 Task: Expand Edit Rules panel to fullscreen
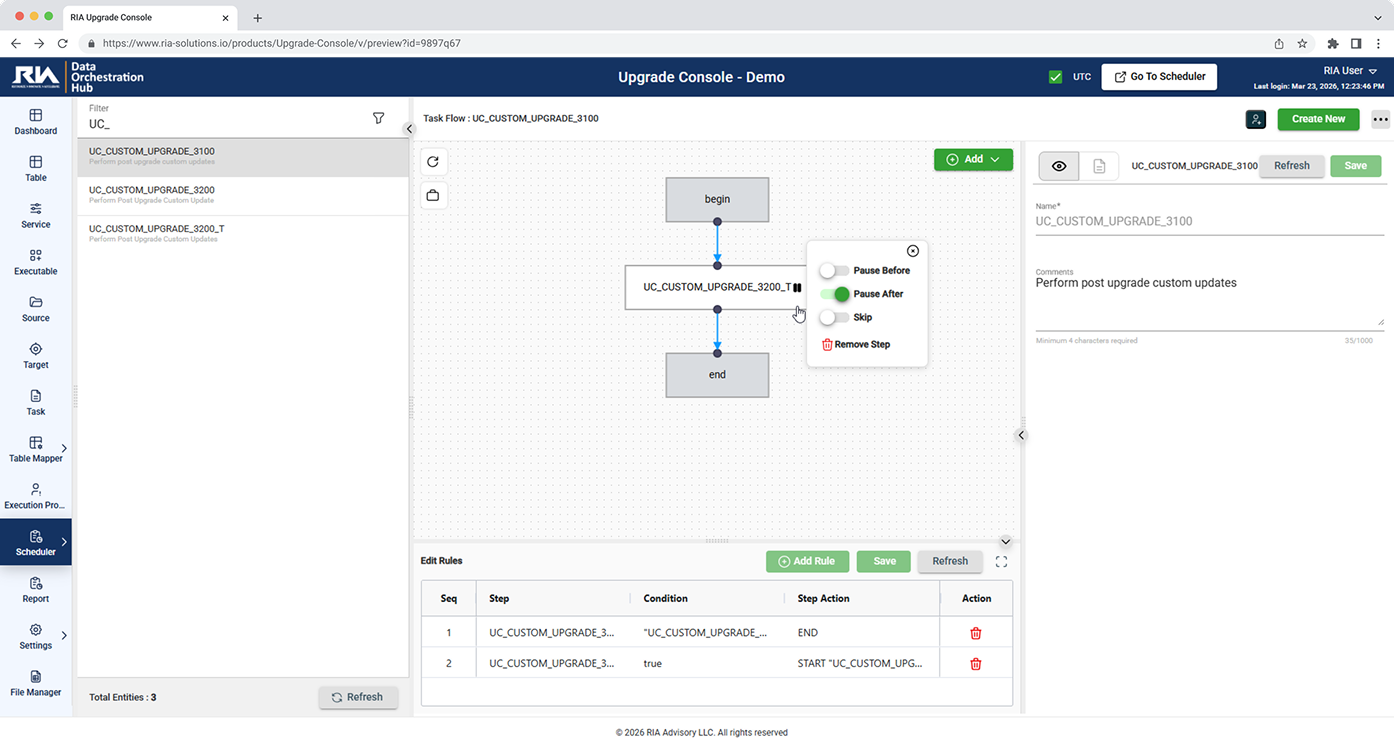click(1001, 562)
